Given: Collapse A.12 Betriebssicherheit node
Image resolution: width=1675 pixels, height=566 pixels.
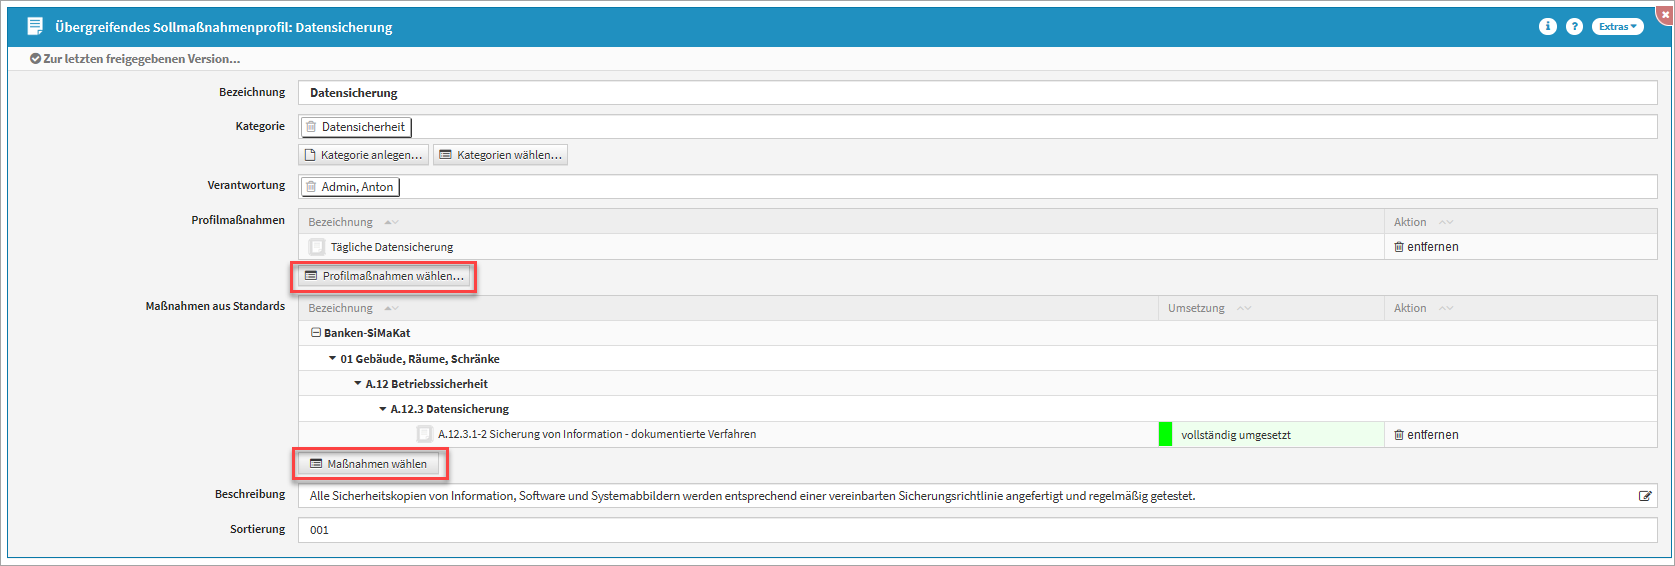Looking at the screenshot, I should [357, 383].
